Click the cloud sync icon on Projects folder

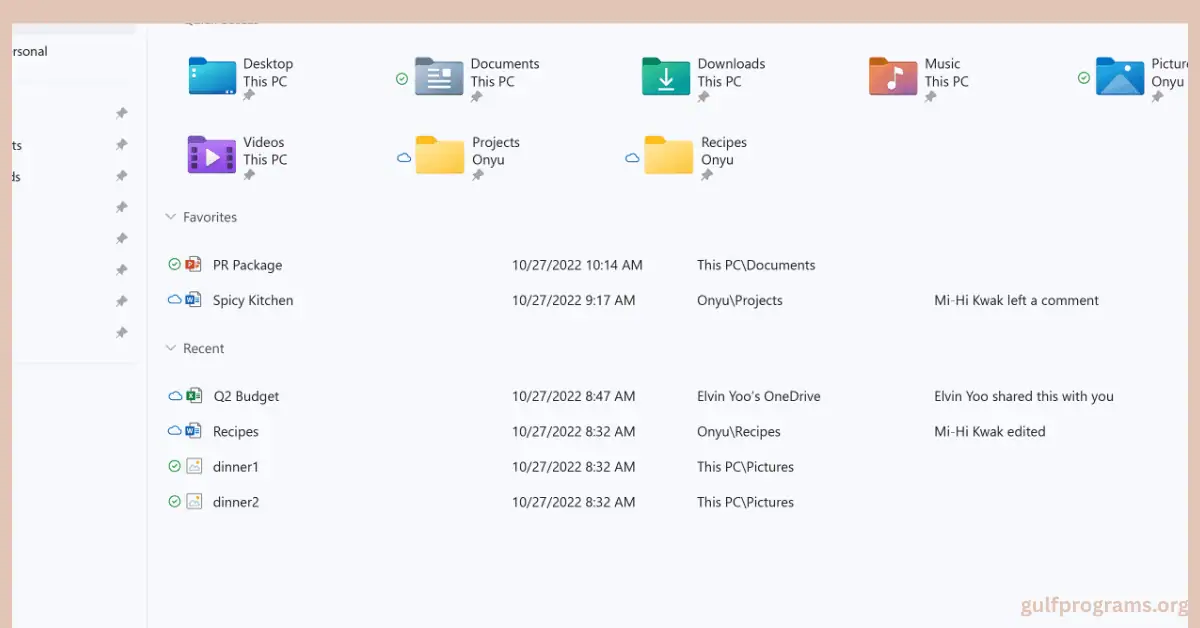click(404, 157)
